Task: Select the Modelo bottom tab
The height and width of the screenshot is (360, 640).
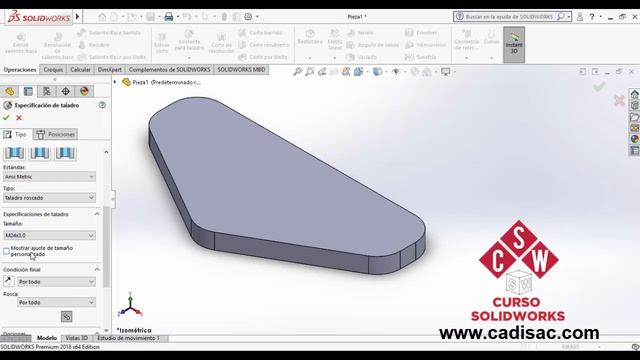Action: click(x=47, y=338)
